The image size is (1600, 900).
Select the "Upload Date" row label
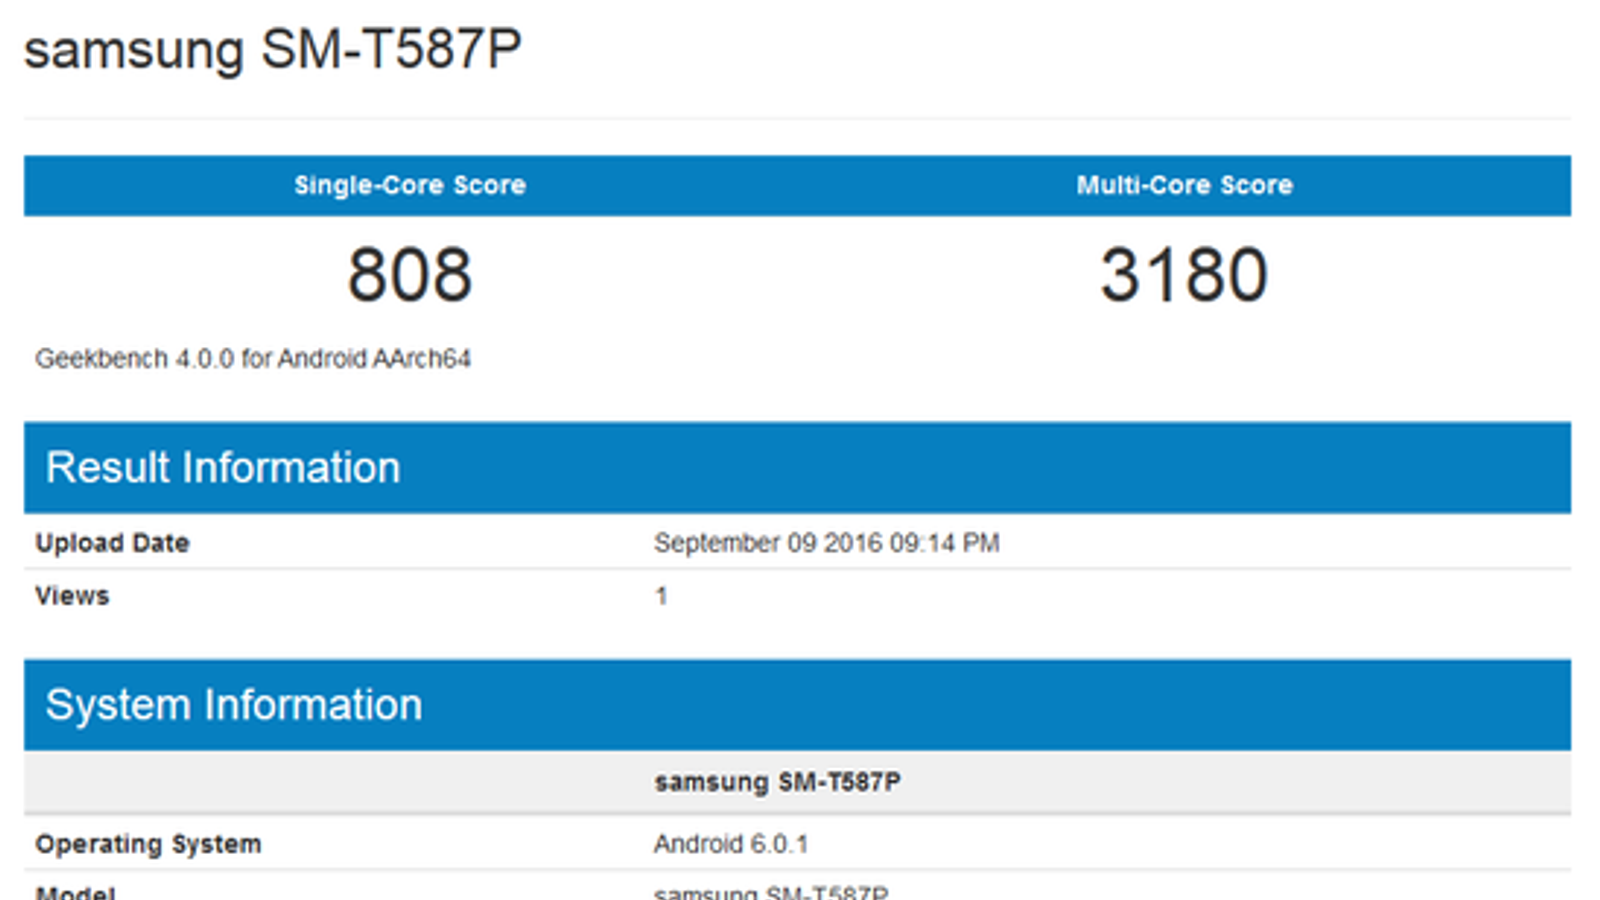coord(112,543)
